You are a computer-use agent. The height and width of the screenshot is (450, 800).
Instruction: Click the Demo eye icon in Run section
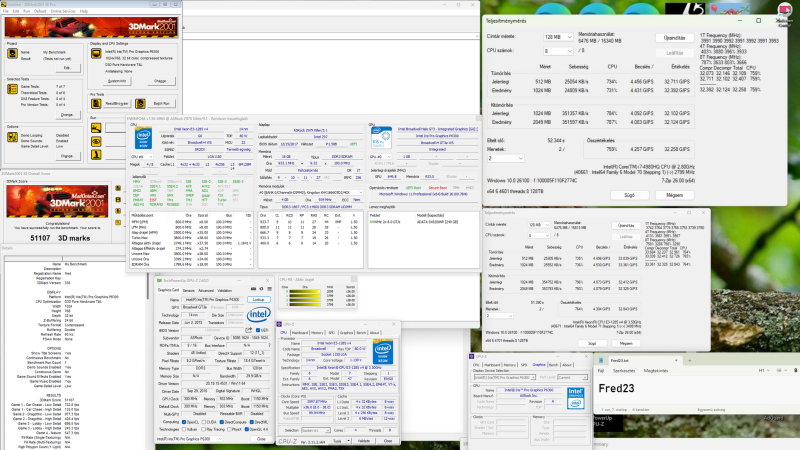(96, 141)
